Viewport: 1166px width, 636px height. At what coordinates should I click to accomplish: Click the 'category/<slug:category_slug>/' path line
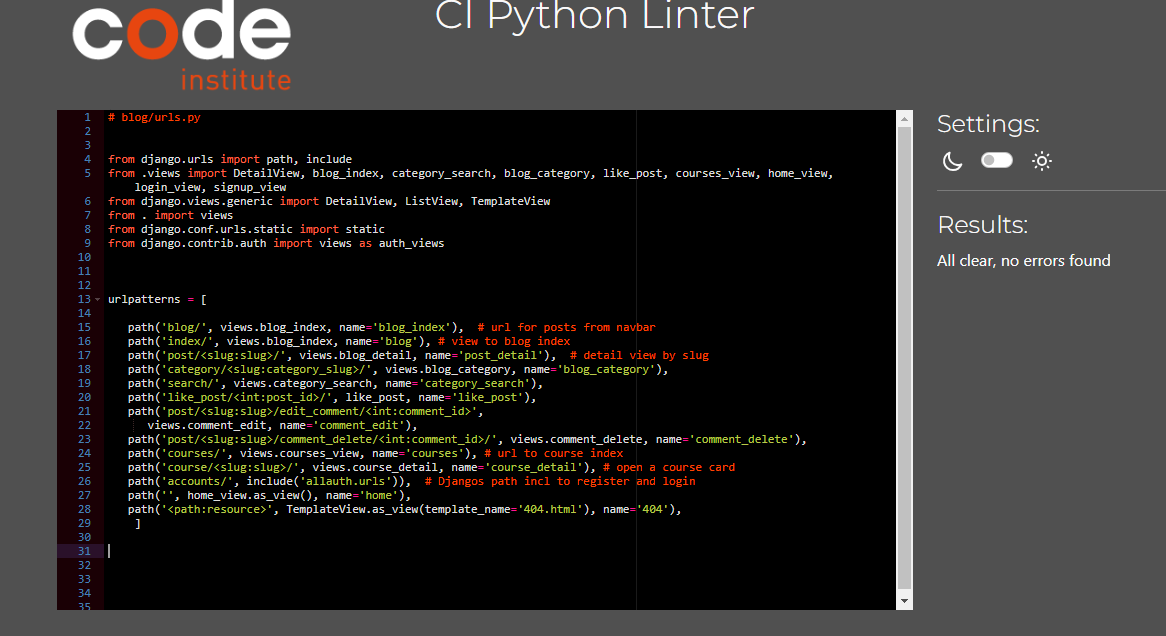[x=398, y=370]
